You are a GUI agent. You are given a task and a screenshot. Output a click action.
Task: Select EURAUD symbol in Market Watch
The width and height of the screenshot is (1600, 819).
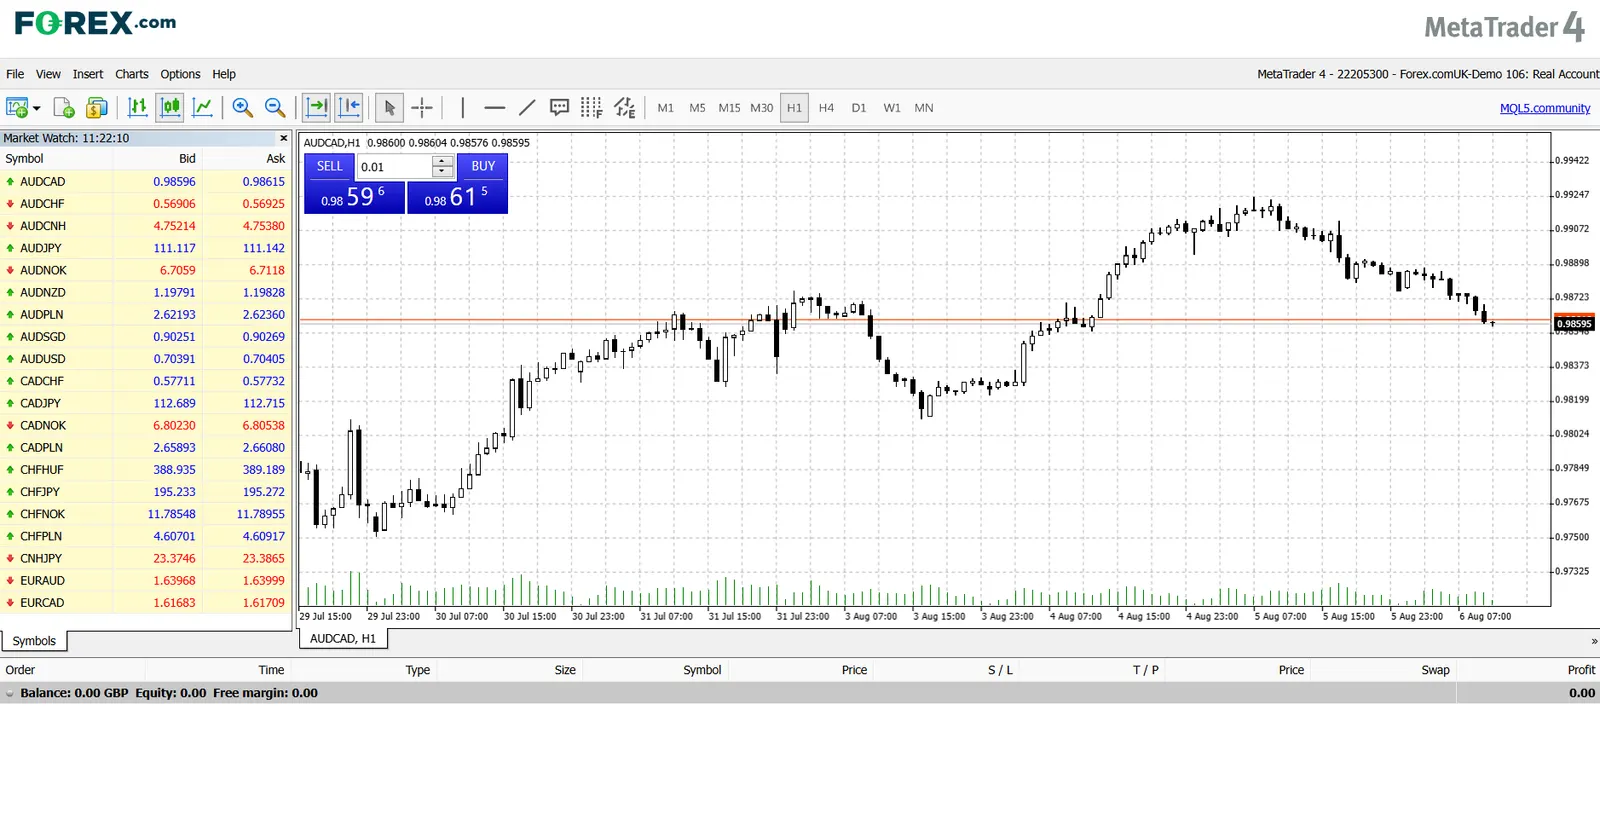[43, 581]
